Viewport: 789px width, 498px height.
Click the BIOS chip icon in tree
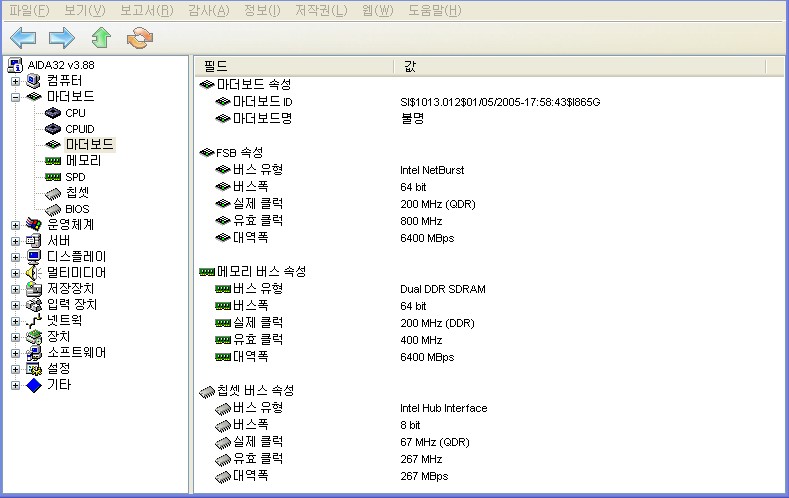click(53, 209)
